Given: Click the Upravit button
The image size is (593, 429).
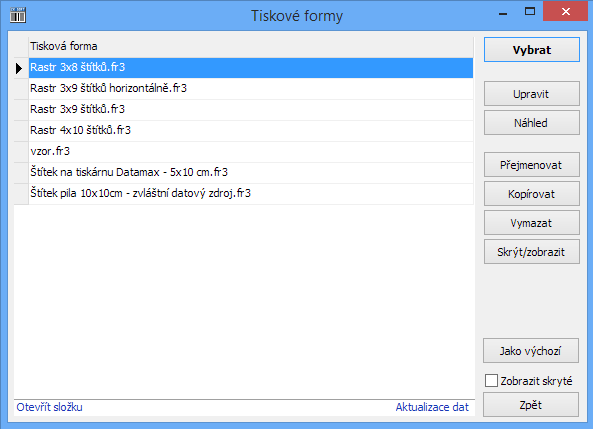Looking at the screenshot, I should click(531, 94).
